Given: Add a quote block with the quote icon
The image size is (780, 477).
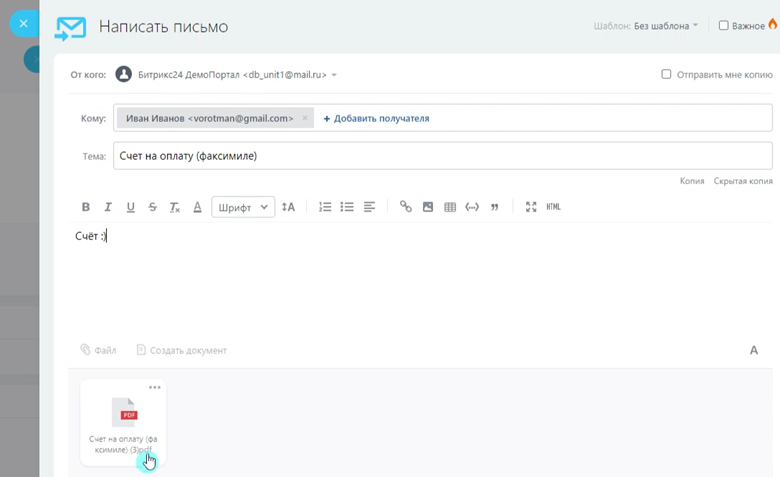Looking at the screenshot, I should pyautogui.click(x=494, y=207).
